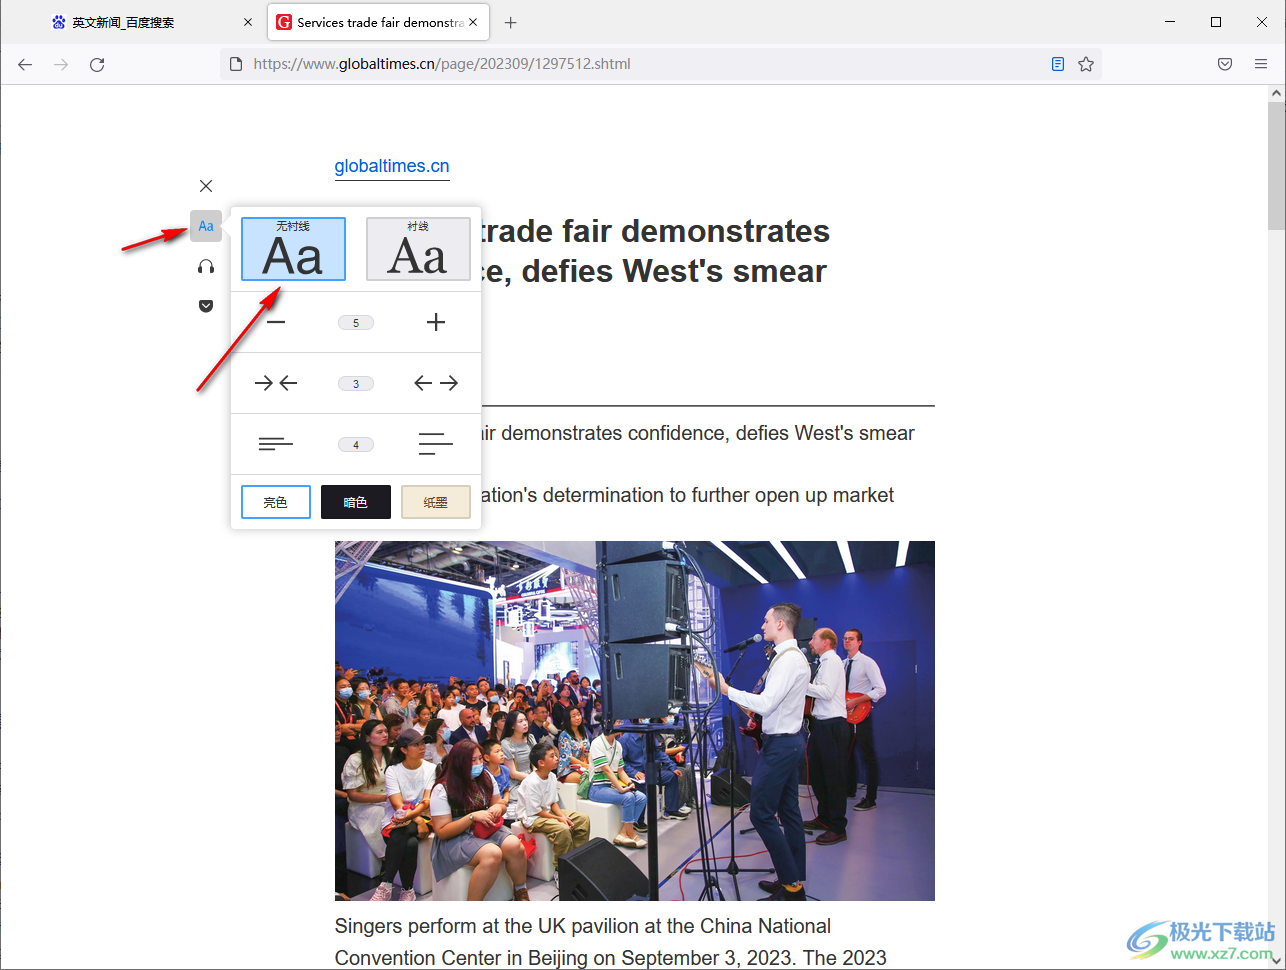The height and width of the screenshot is (970, 1286).
Task: Decrease font size with minus button
Action: click(x=276, y=322)
